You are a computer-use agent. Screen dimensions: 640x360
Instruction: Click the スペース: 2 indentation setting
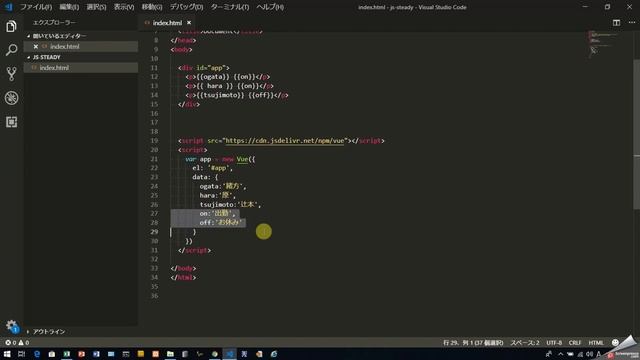point(524,343)
